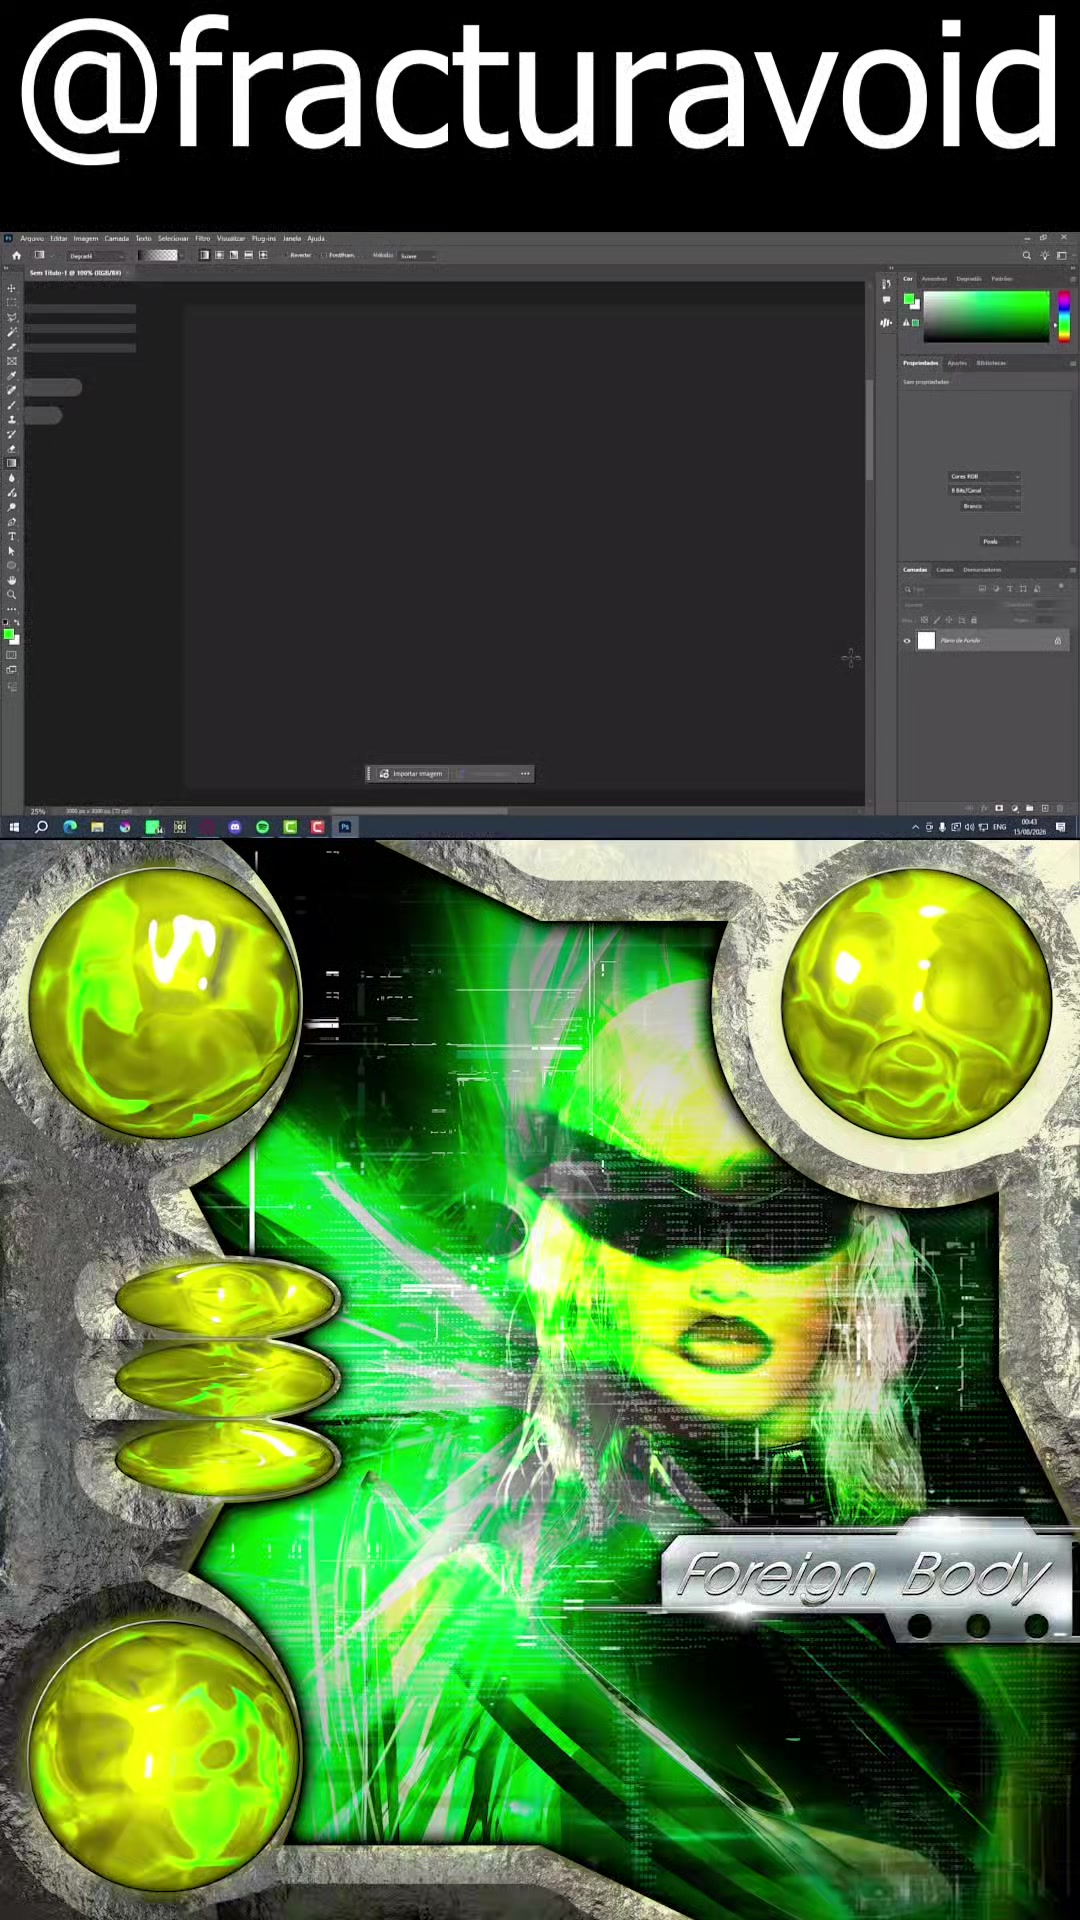Hide the Plano de Fundo layer
This screenshot has height=1920, width=1080.
tap(907, 641)
